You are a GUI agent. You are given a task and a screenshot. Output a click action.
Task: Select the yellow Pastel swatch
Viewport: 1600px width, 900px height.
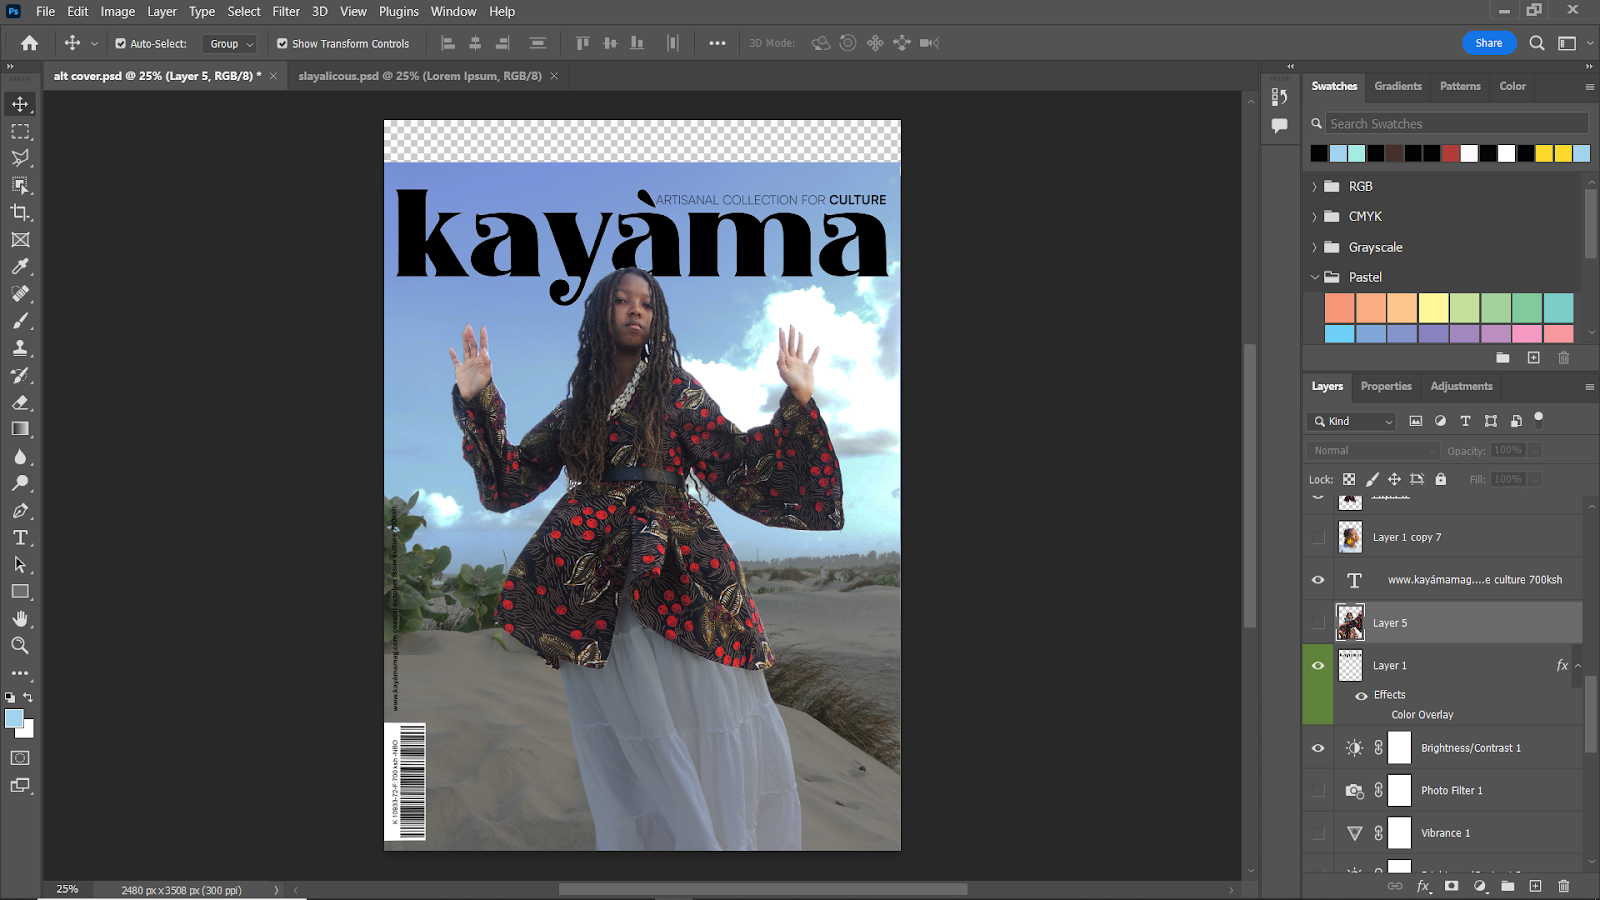(1433, 307)
